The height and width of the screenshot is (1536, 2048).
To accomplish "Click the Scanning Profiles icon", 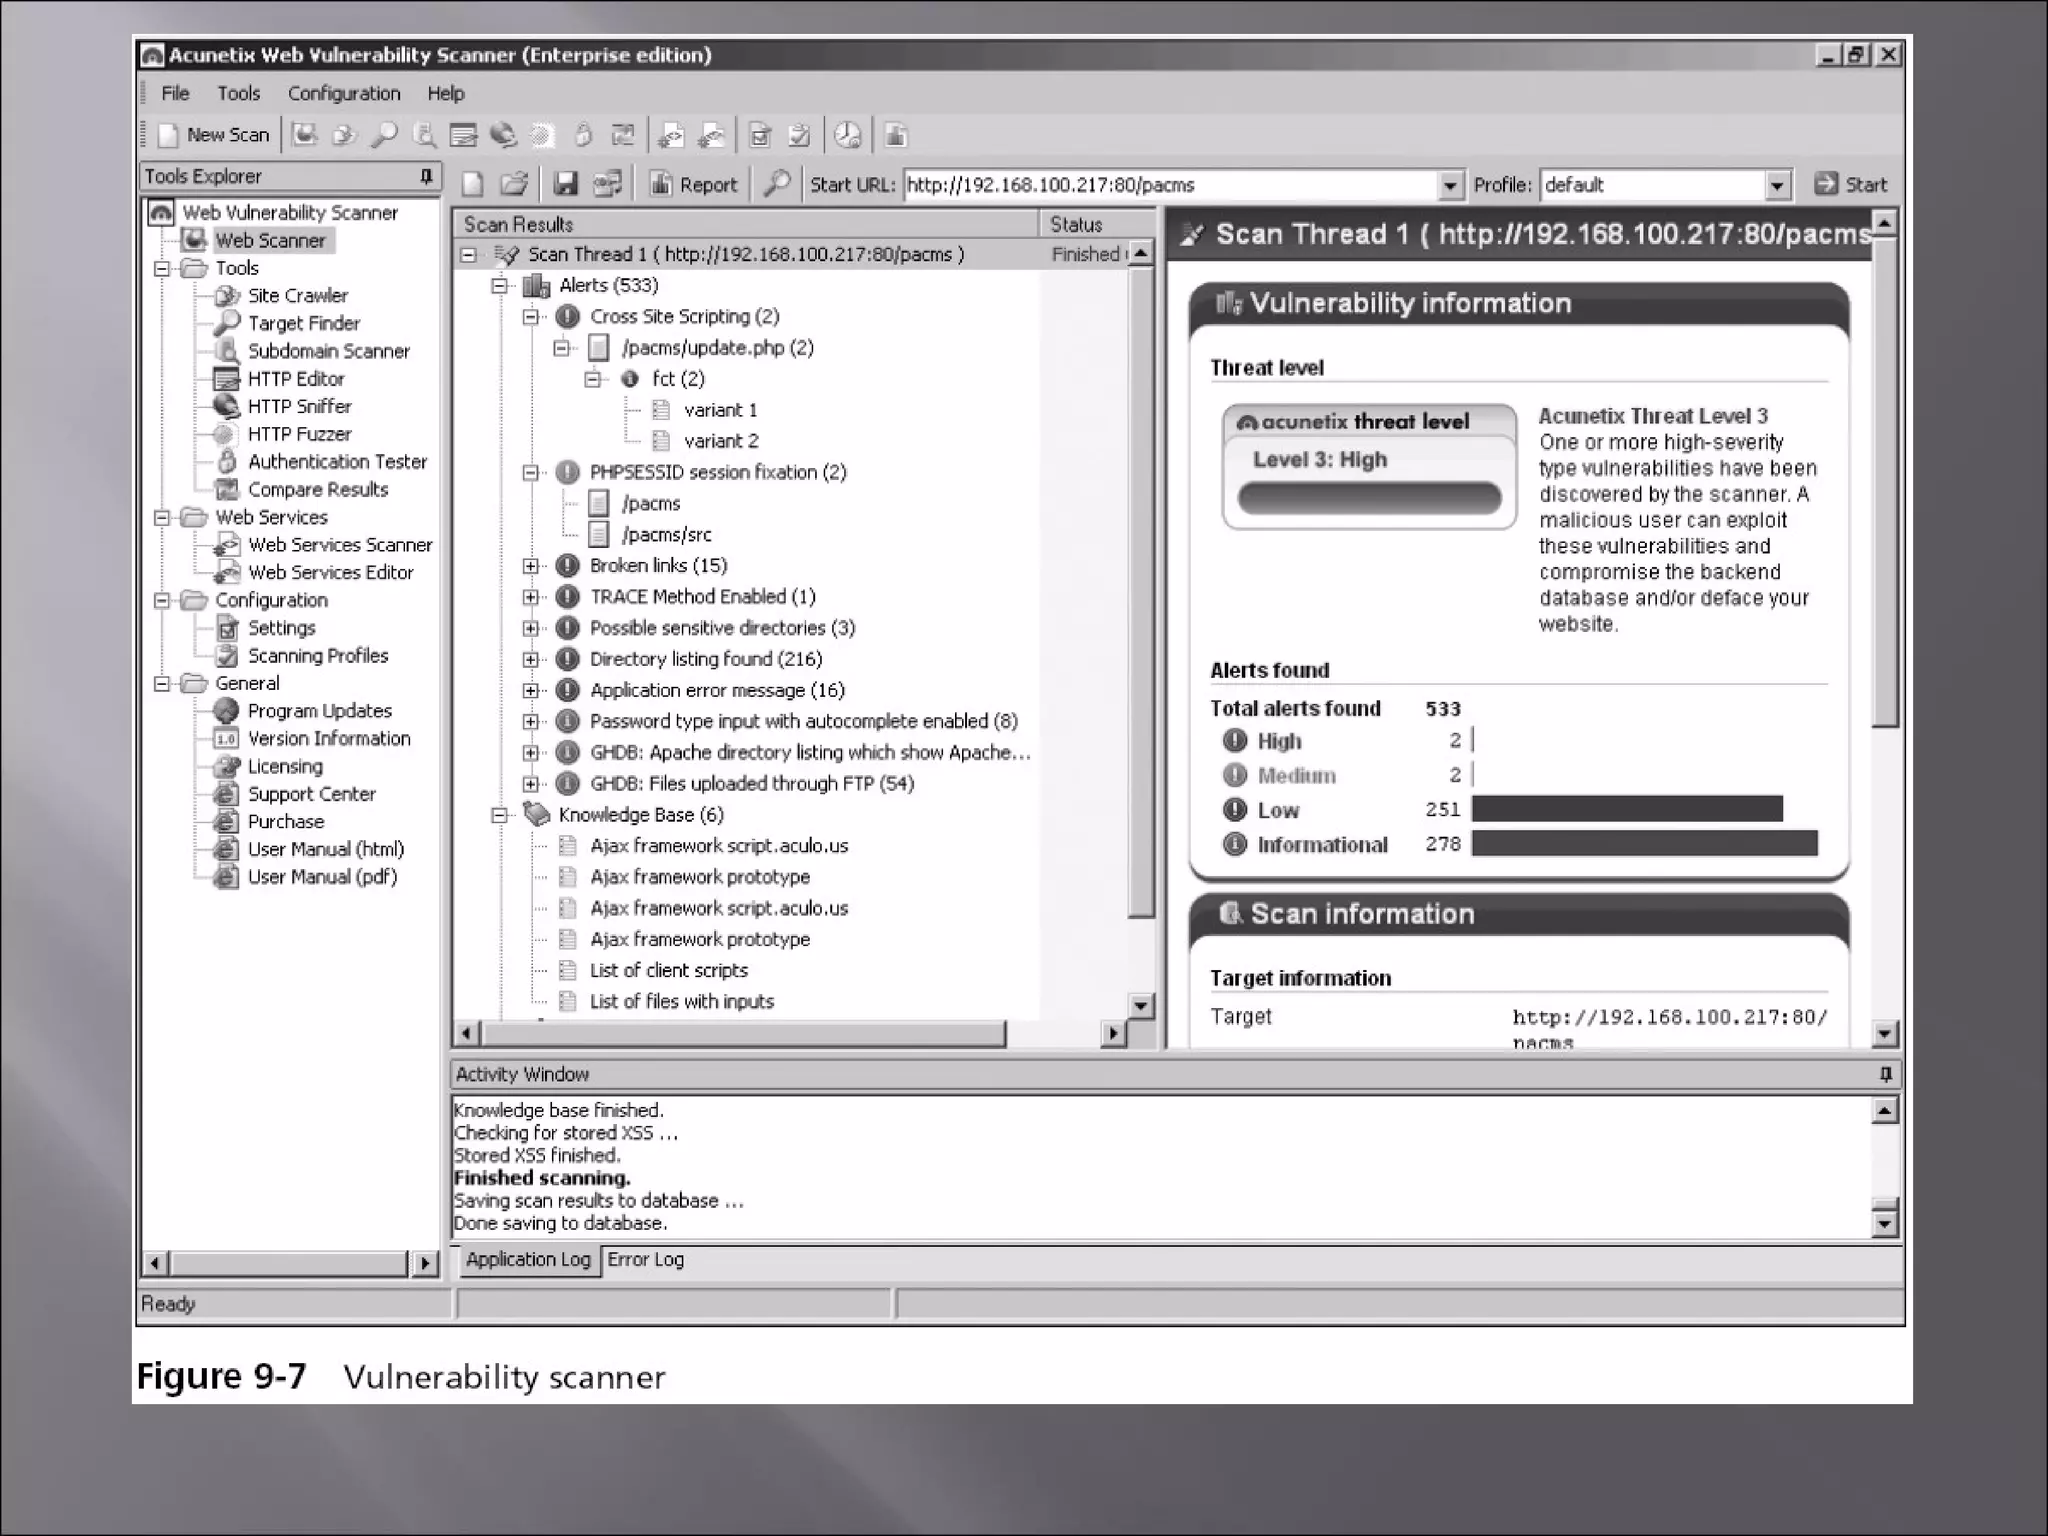I will click(x=228, y=656).
